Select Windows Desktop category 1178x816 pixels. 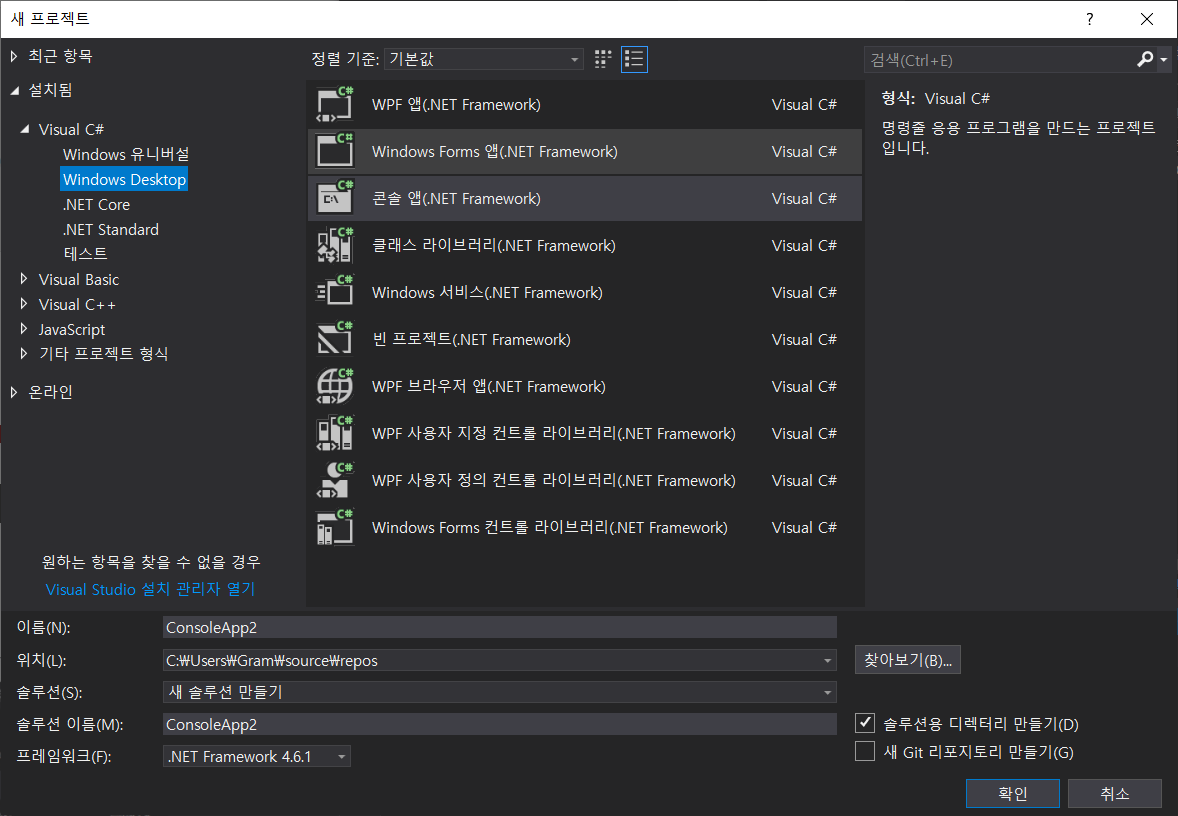pyautogui.click(x=124, y=180)
